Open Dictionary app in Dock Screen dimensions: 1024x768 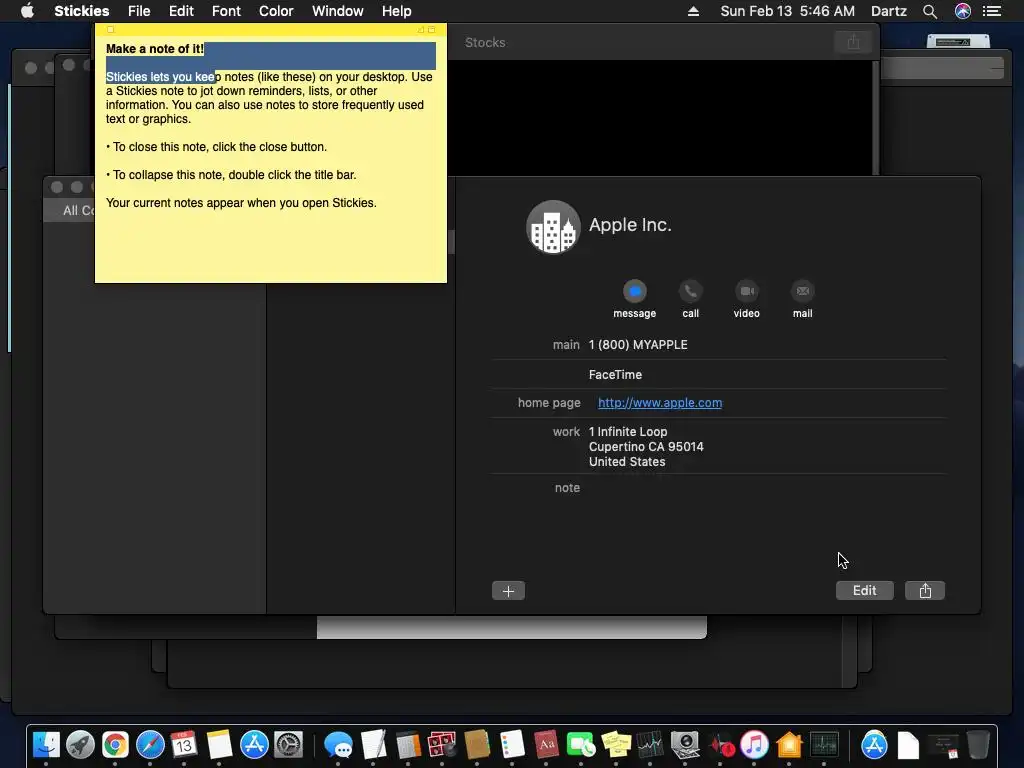[x=546, y=744]
